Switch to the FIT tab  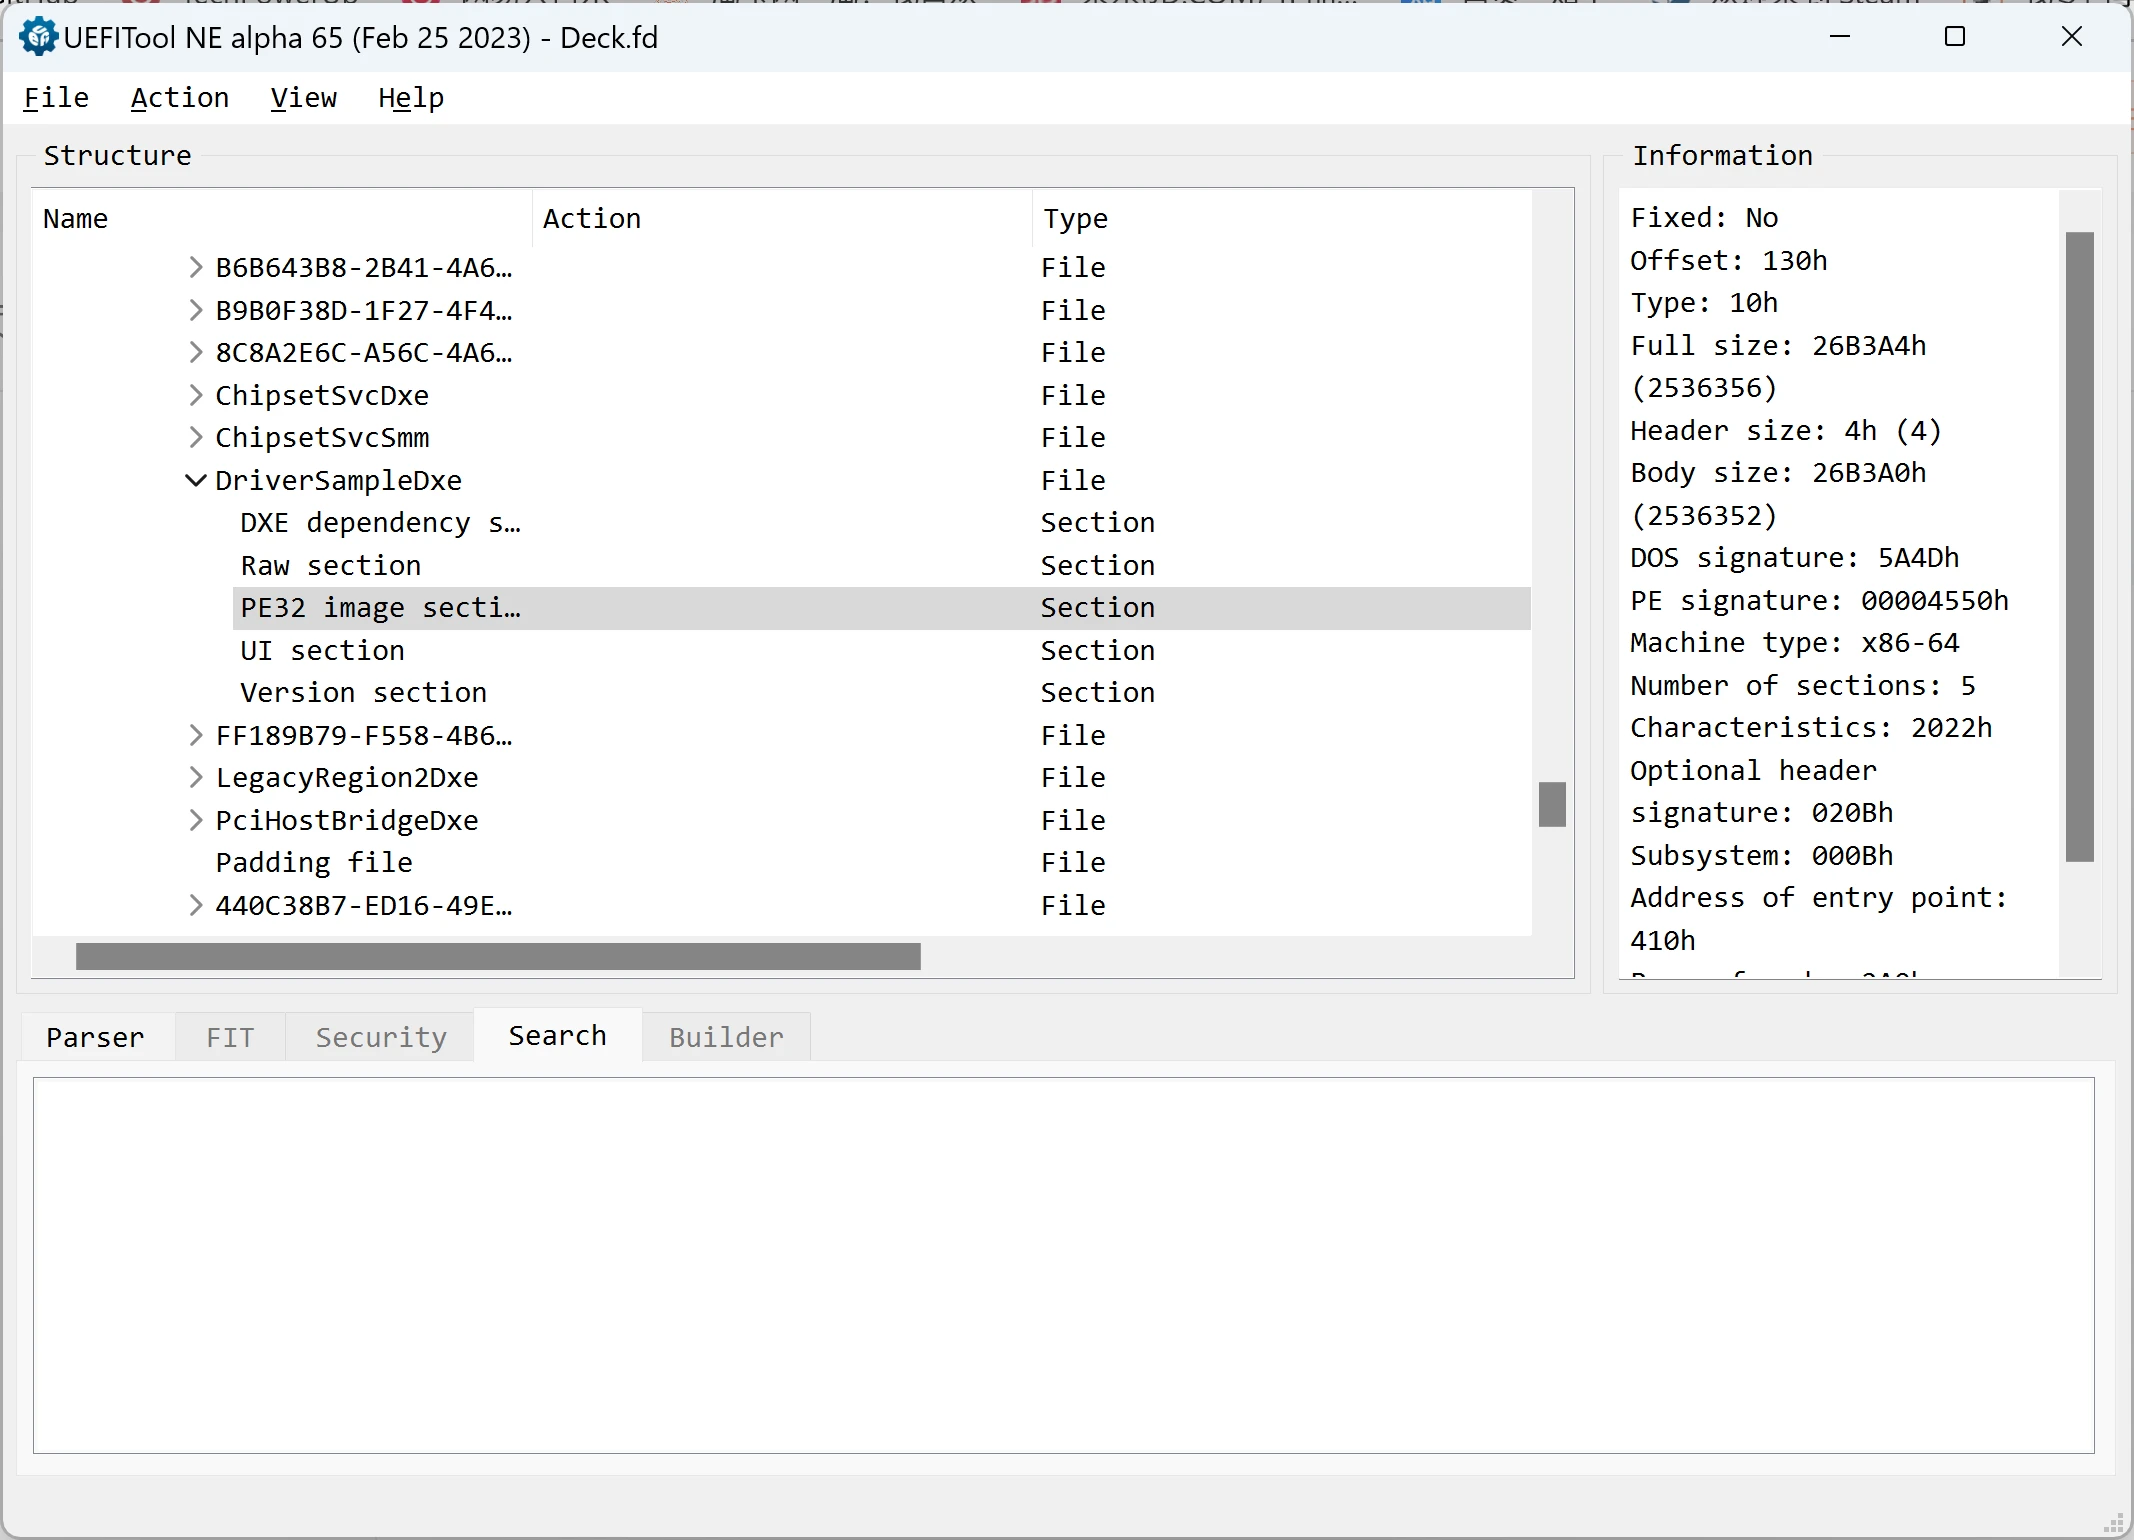pyautogui.click(x=230, y=1037)
